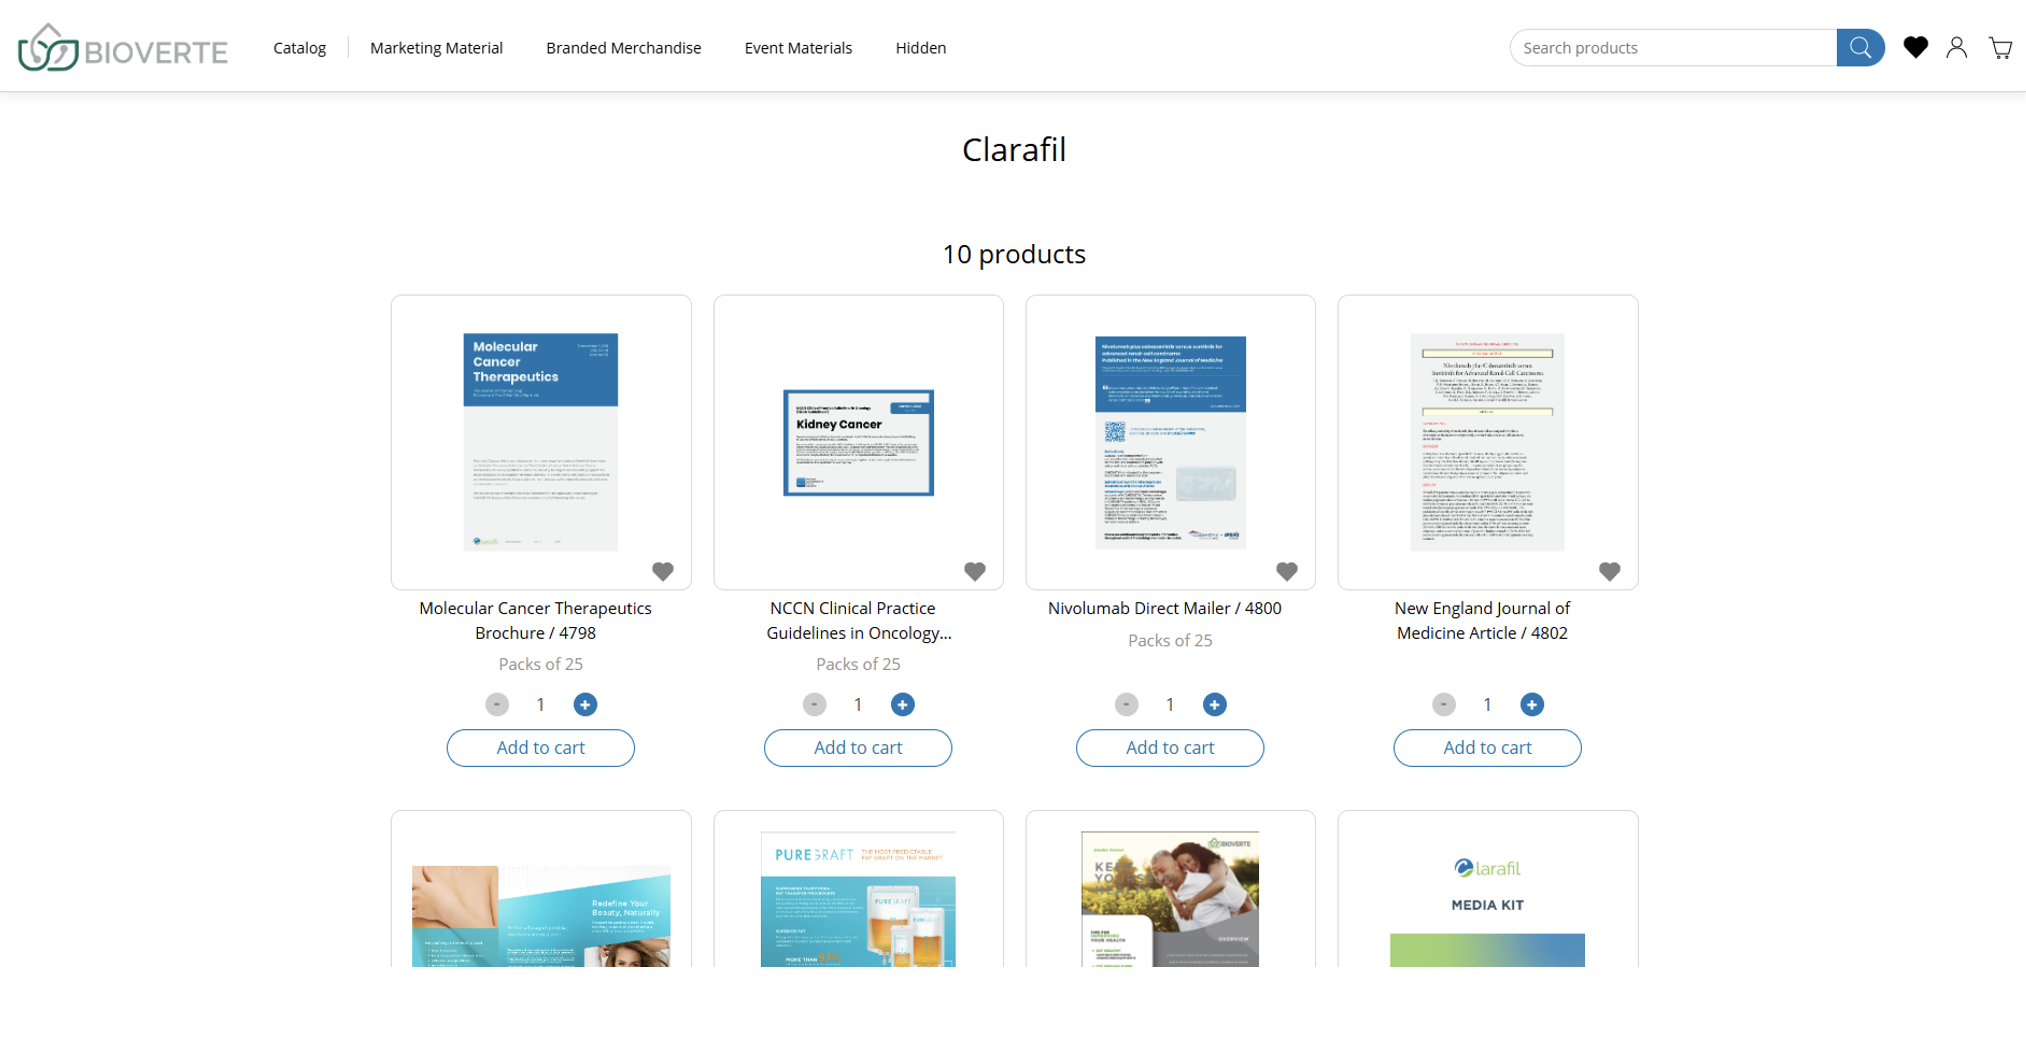Open the Molecular Cancer Therapeutics brochure thumbnail
Screen dimensions: 2026x1060
point(540,442)
